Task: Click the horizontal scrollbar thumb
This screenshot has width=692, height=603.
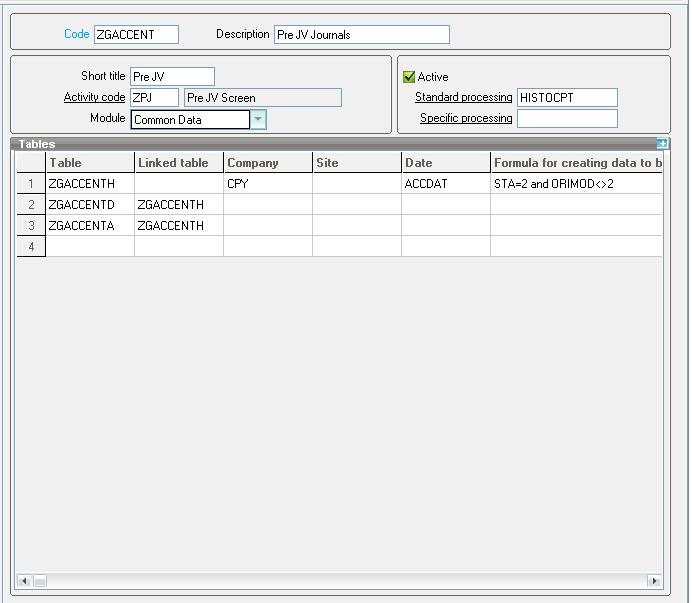Action: (40, 580)
